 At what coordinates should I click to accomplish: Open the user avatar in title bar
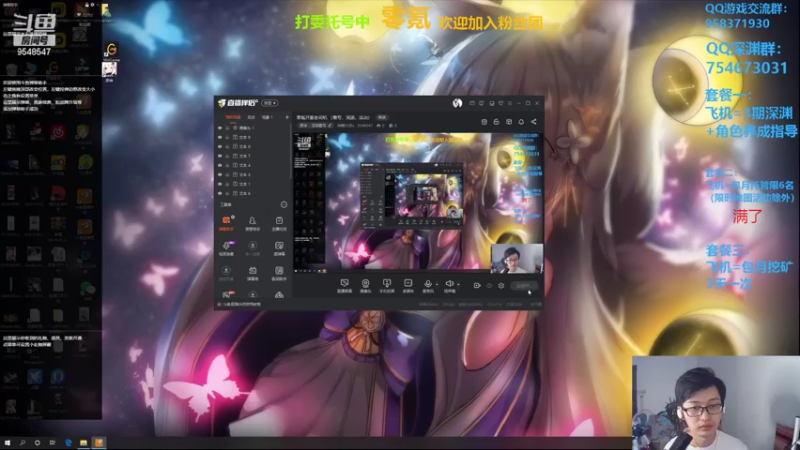click(x=457, y=103)
